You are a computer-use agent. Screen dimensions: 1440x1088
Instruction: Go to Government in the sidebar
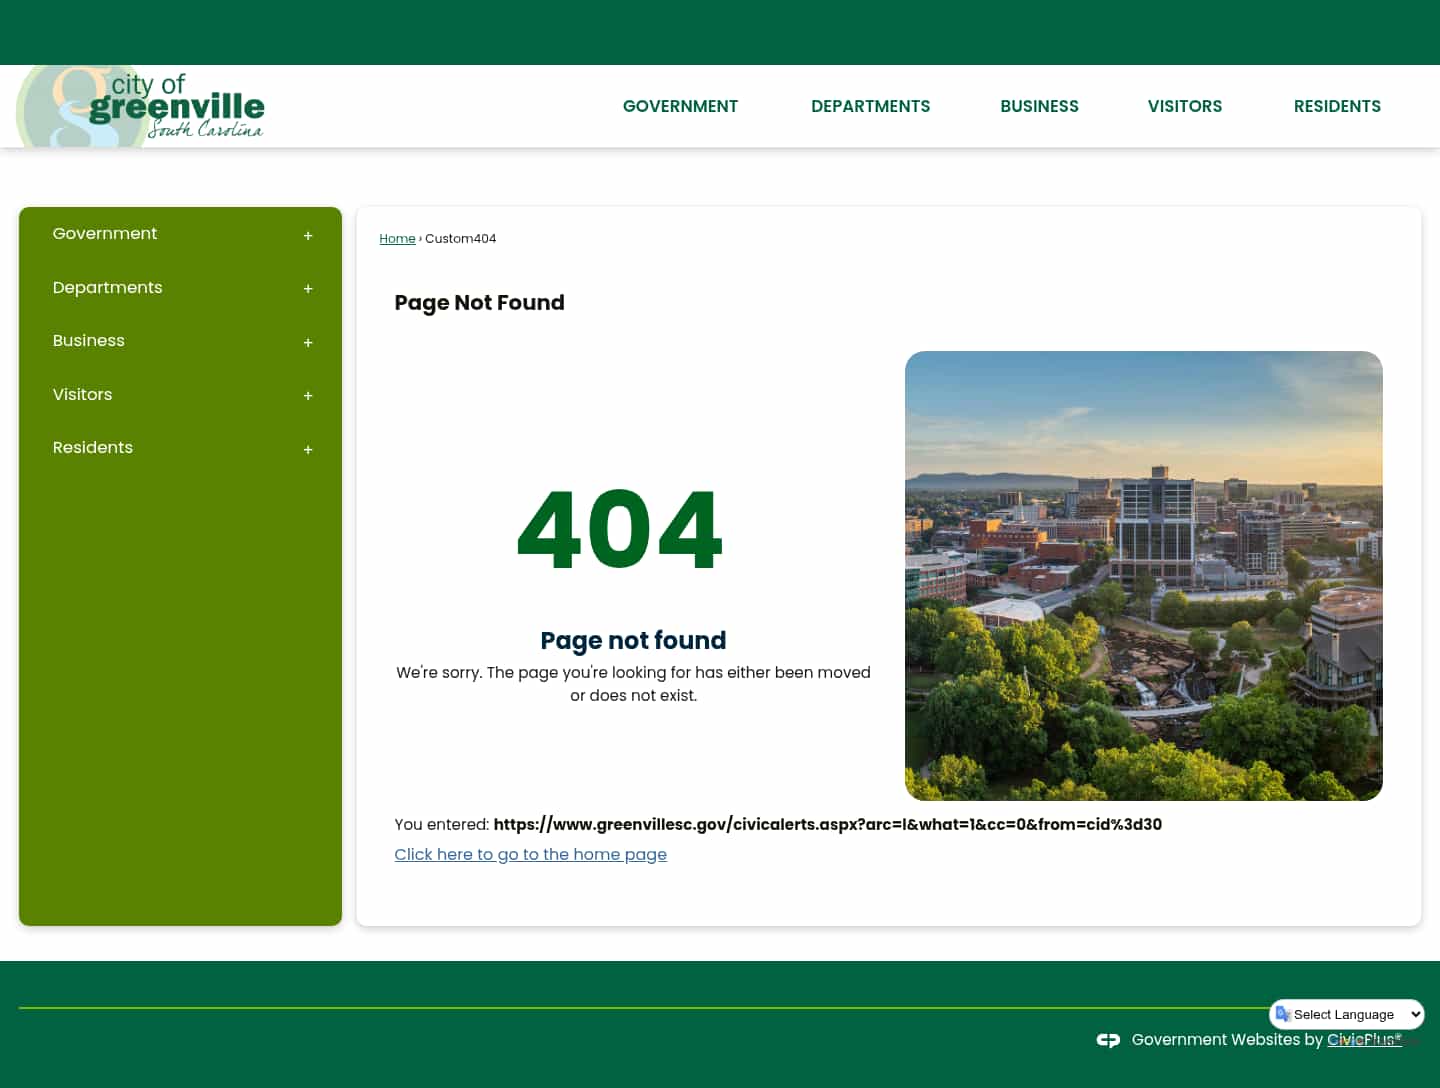pos(105,233)
